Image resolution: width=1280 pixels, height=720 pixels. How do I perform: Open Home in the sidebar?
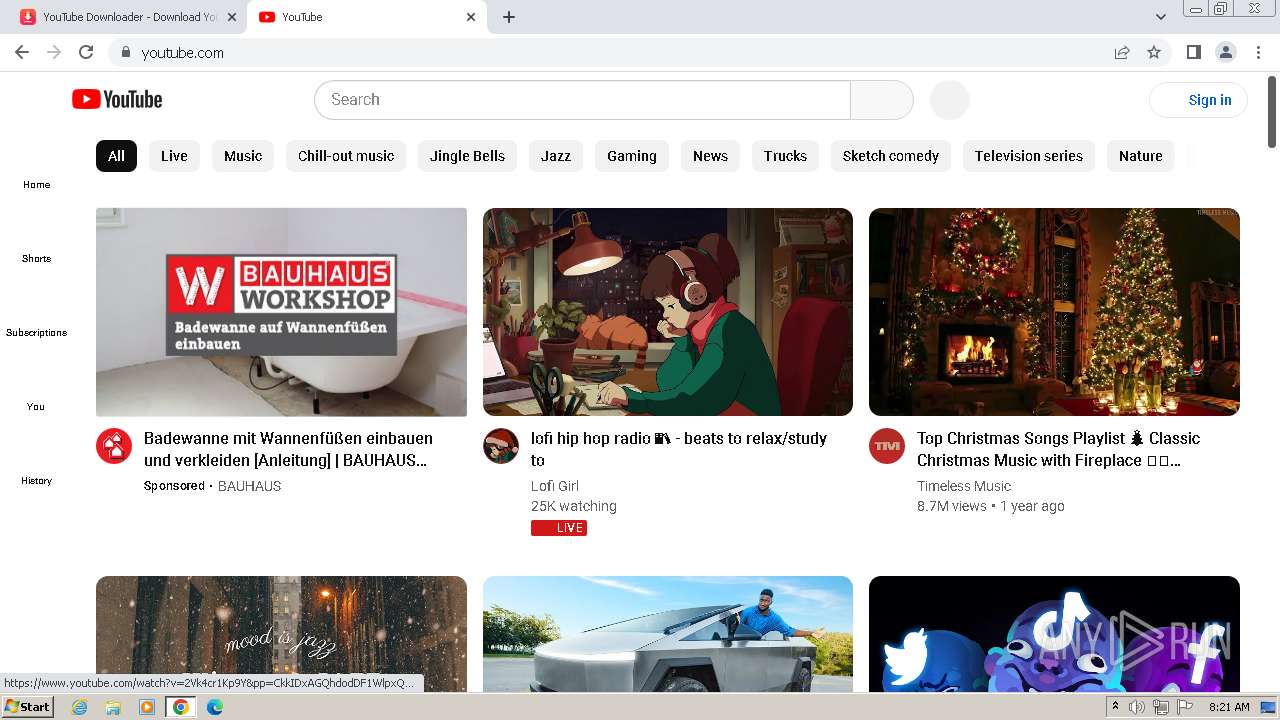click(x=36, y=184)
